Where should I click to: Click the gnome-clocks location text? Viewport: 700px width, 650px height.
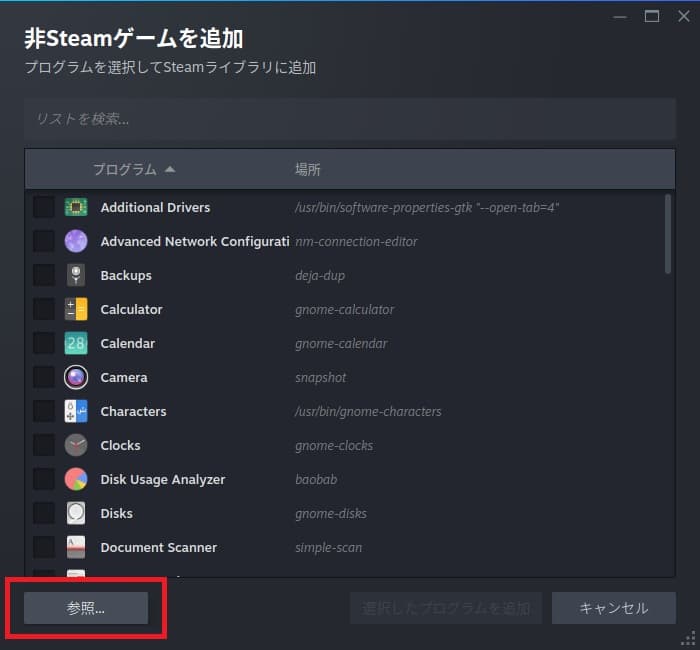coord(334,446)
